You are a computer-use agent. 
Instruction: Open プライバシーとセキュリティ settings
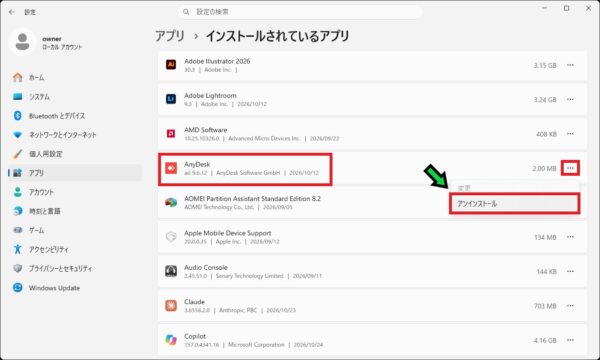(x=75, y=269)
